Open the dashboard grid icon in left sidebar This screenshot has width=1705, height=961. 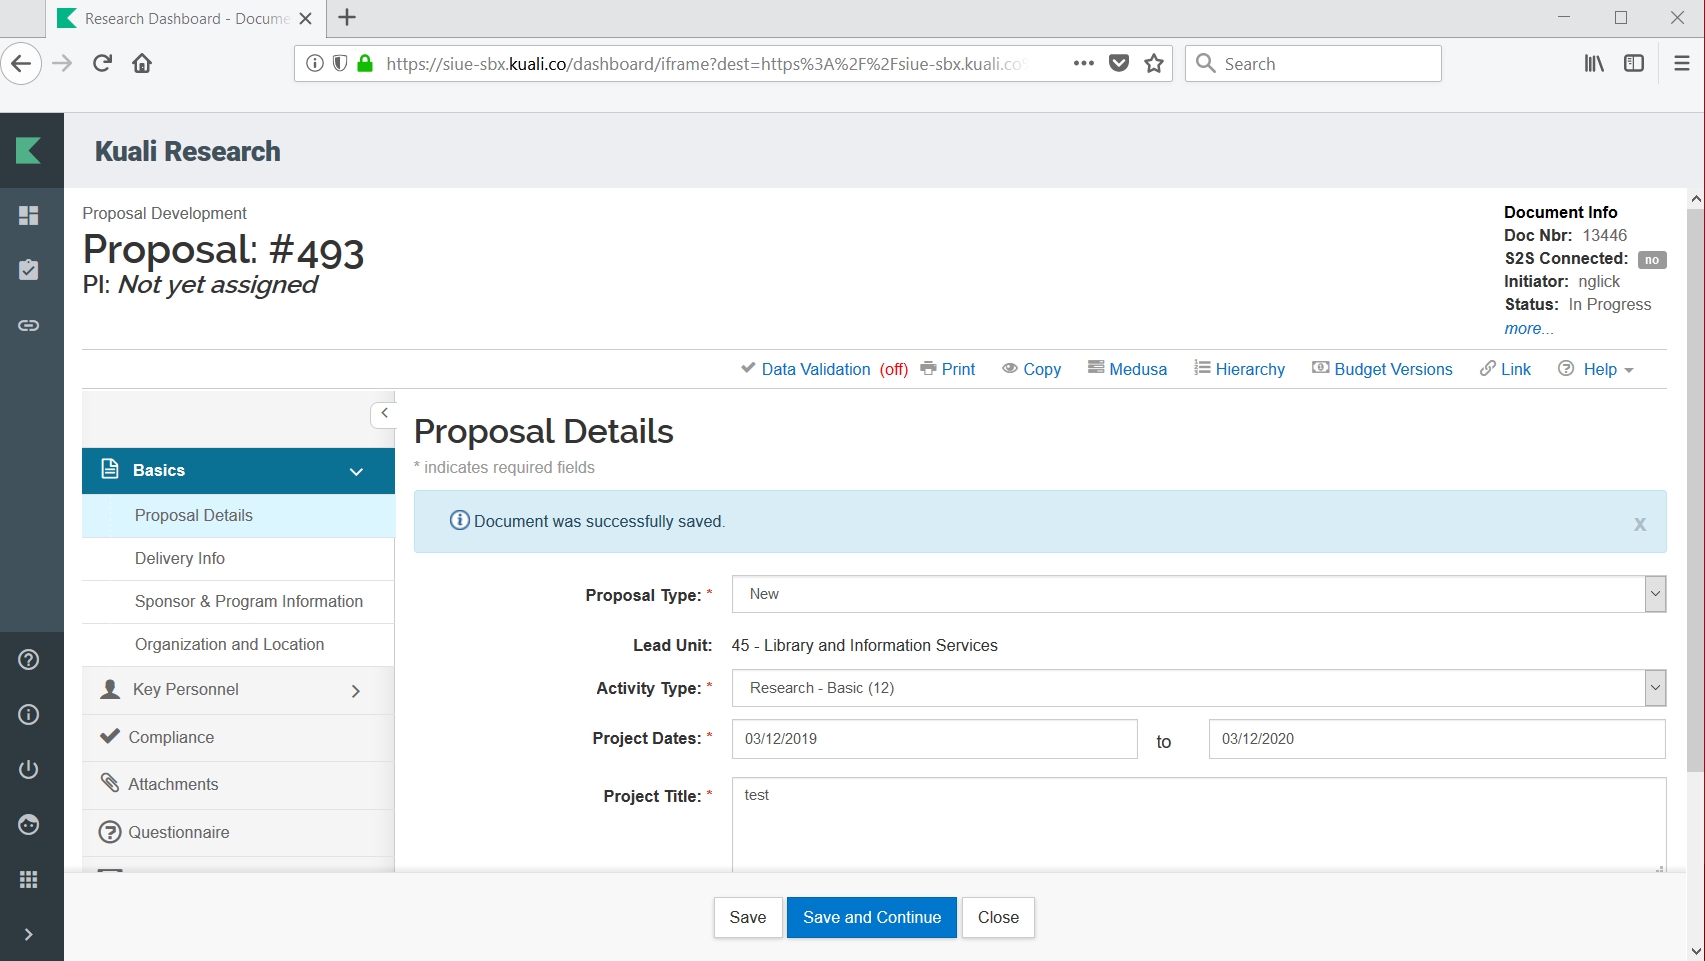tap(29, 215)
